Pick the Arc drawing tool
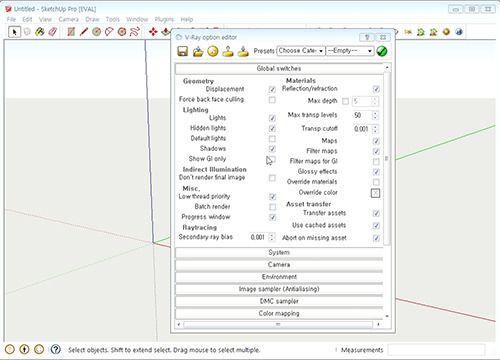This screenshot has width=500, height=360. tap(109, 32)
